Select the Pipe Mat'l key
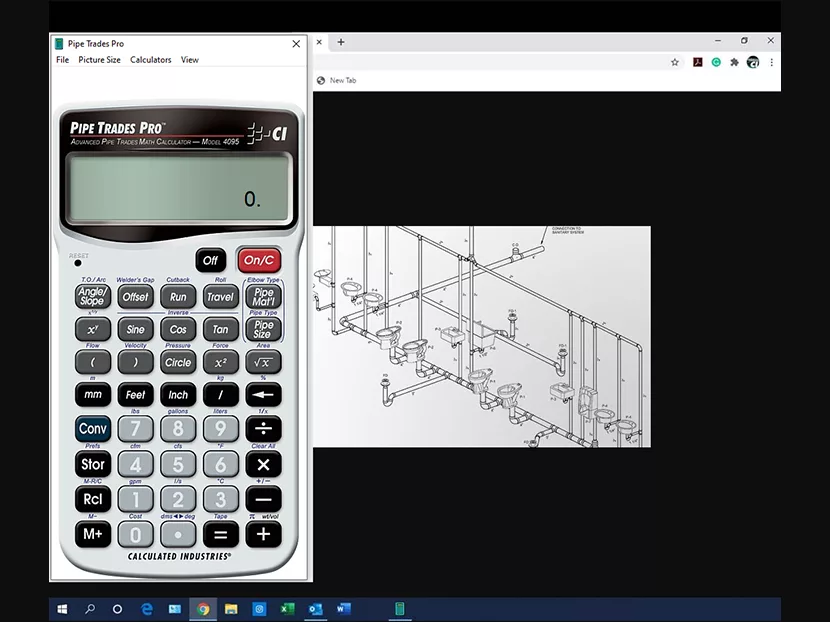Image resolution: width=830 pixels, height=622 pixels. tap(262, 296)
